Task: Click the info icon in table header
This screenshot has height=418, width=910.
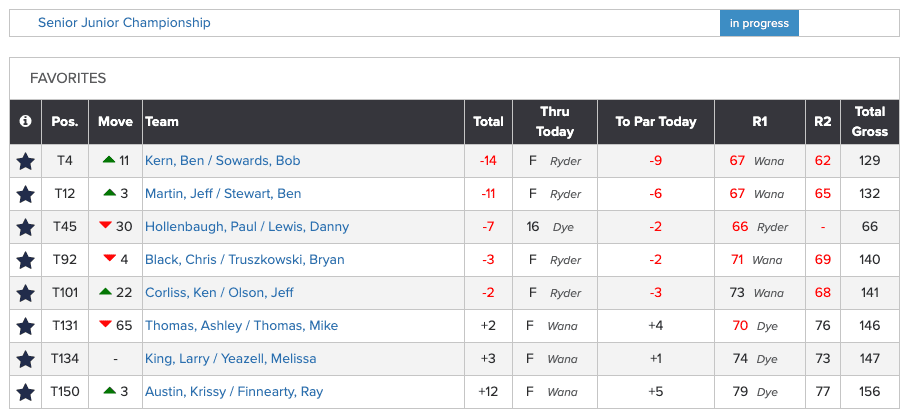Action: (25, 122)
